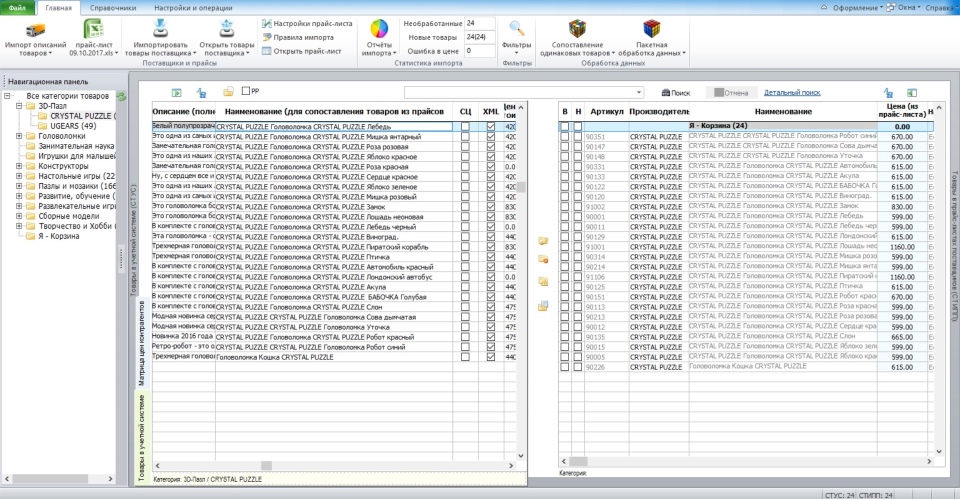Open the Товары в учетной системе vertical tab

pyautogui.click(x=141, y=437)
